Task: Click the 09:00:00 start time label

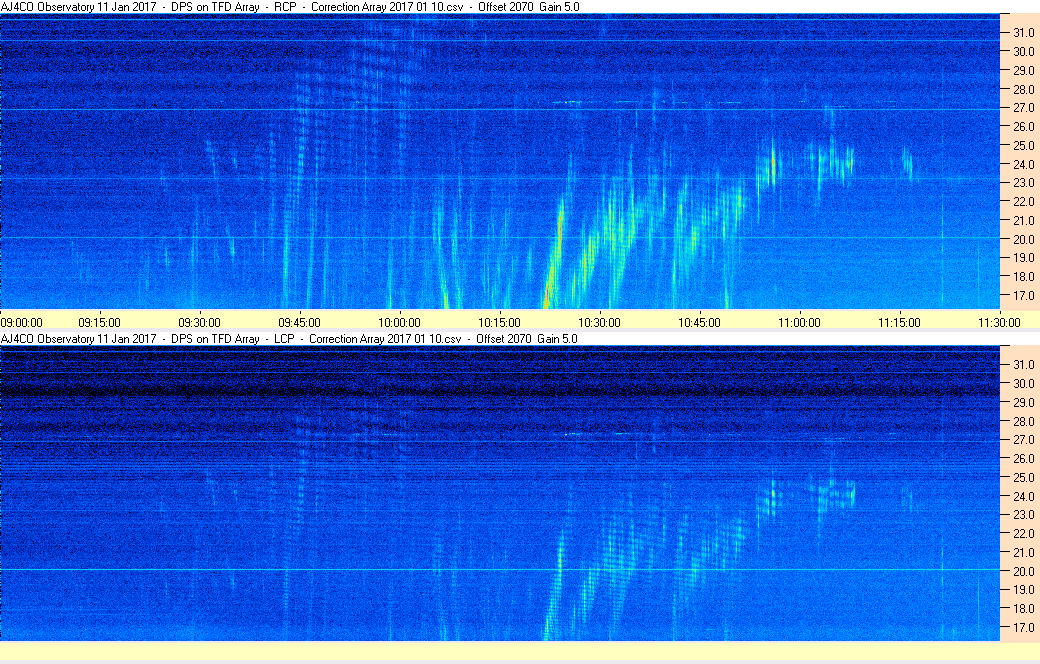Action: [x=22, y=322]
